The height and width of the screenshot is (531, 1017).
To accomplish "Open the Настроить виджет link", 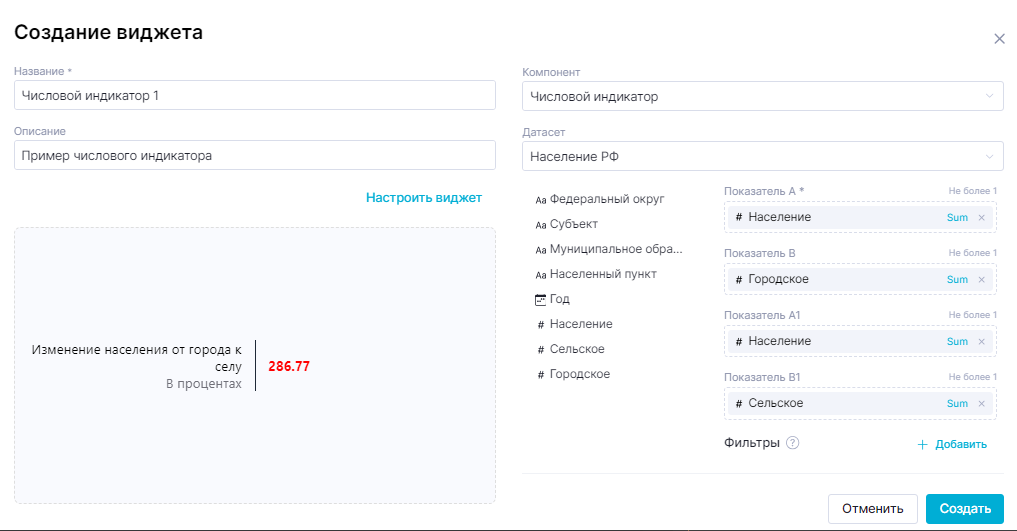I will click(424, 198).
